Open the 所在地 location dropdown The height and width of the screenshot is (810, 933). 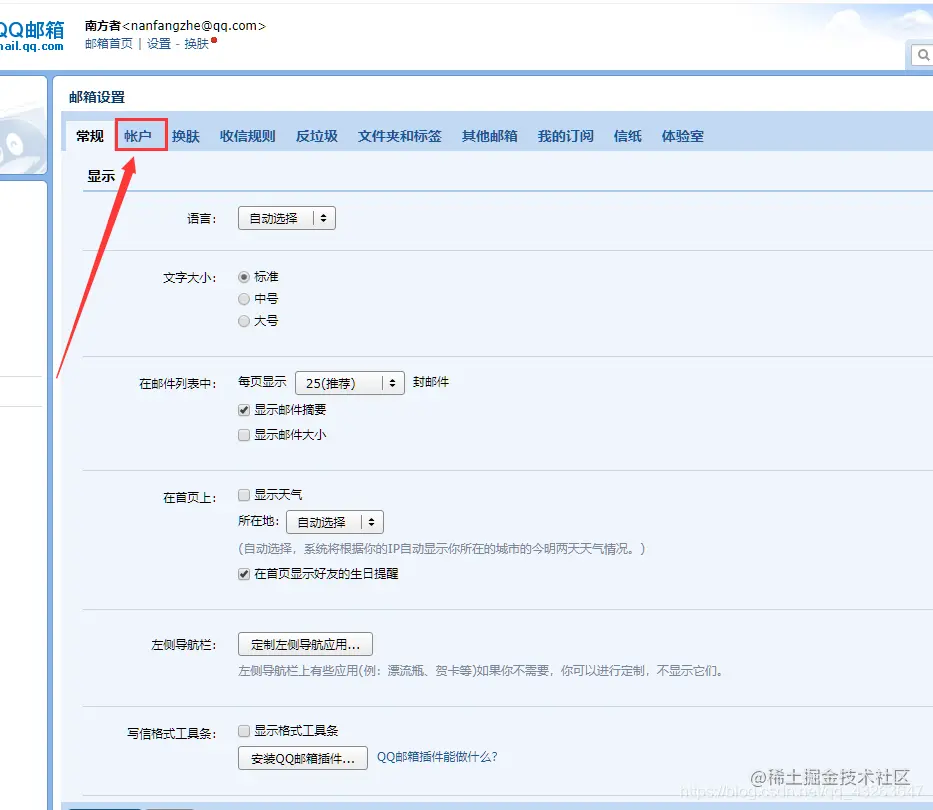[334, 521]
